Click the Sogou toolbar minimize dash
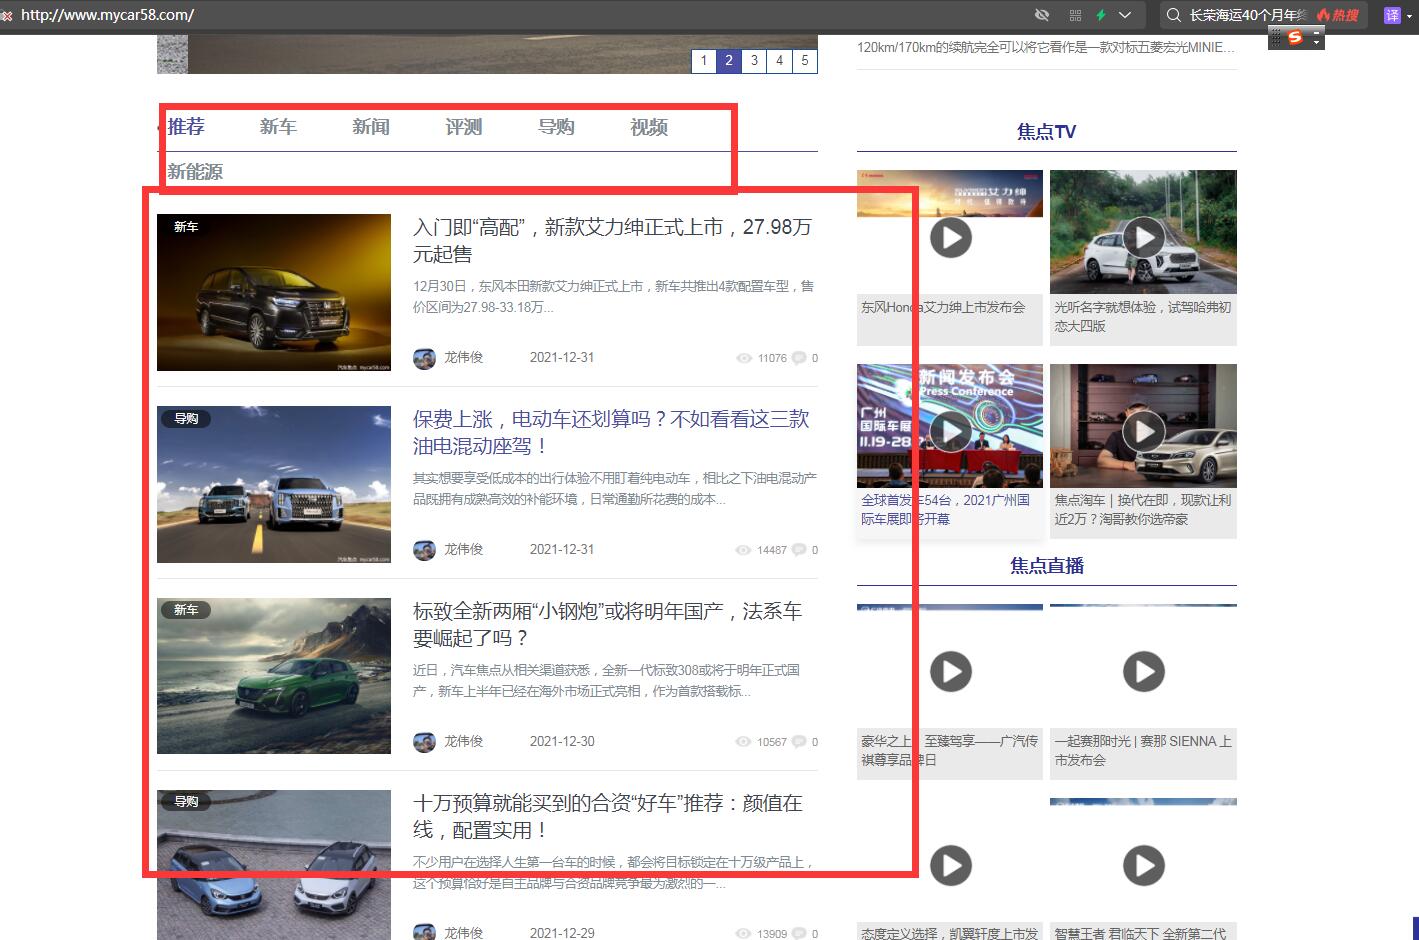 [x=1316, y=33]
